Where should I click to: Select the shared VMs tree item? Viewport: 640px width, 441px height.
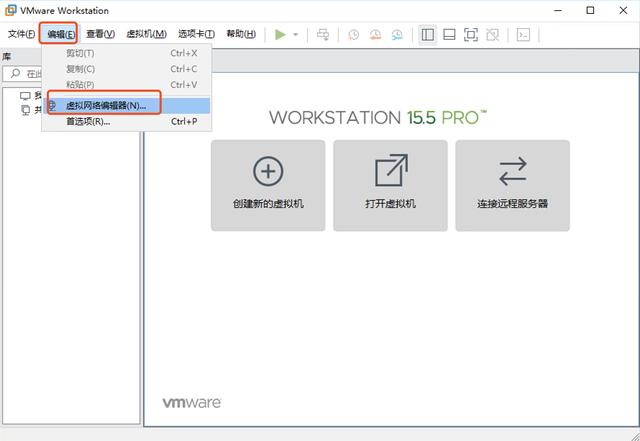pyautogui.click(x=25, y=110)
